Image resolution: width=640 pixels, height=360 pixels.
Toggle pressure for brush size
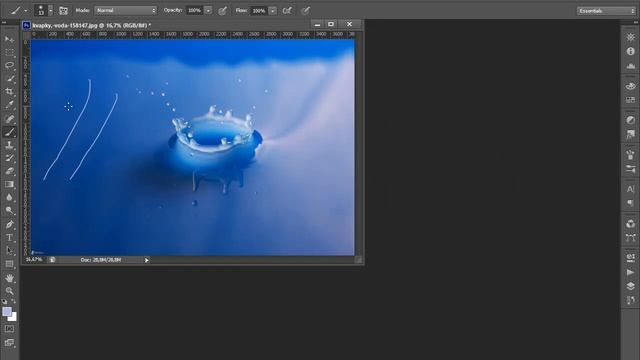pyautogui.click(x=305, y=11)
